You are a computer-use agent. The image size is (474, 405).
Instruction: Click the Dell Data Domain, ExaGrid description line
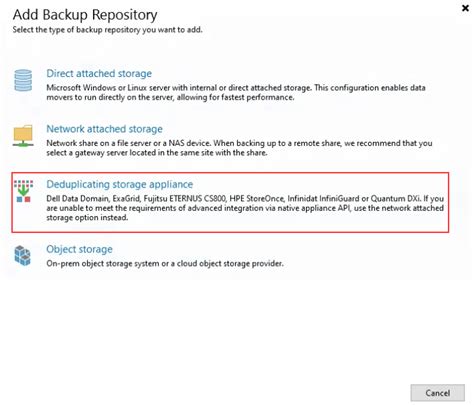[x=245, y=199]
